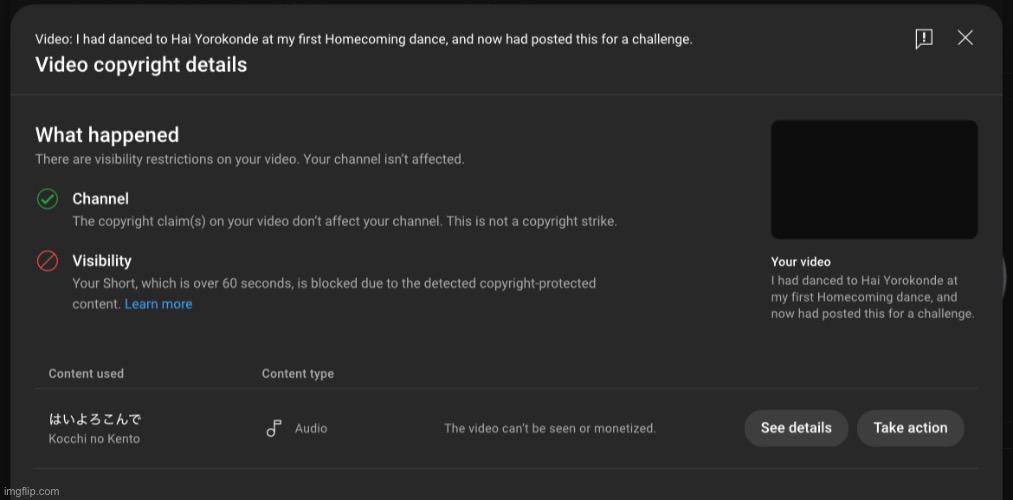The image size is (1013, 500).
Task: Click the Kocchi no Kento artist name
Action: 94,439
